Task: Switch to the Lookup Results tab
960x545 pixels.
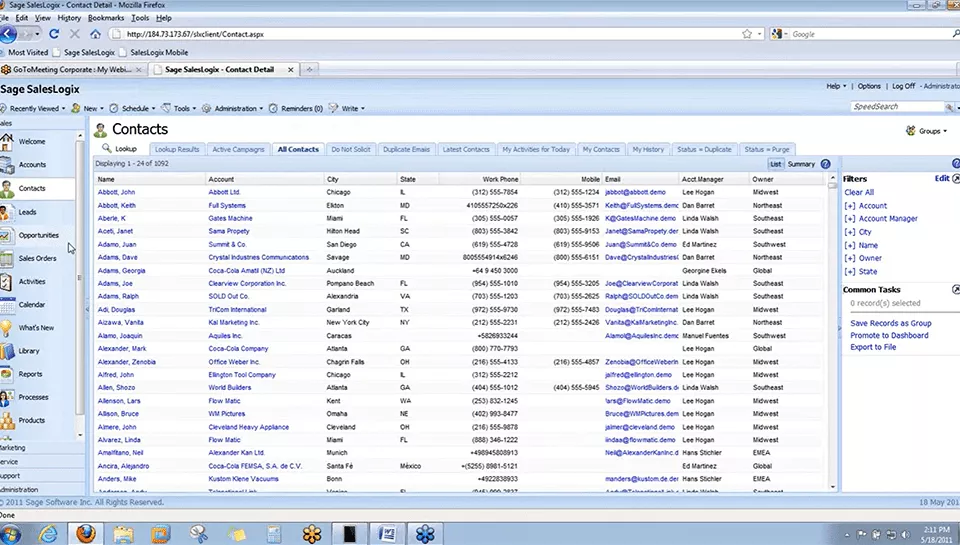Action: pos(177,149)
